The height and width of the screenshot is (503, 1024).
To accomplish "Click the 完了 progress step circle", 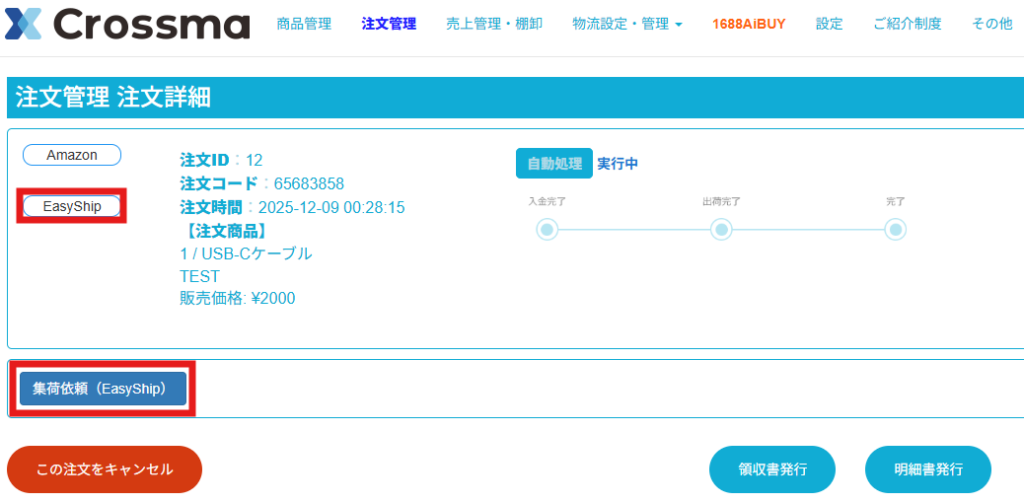I will [x=896, y=230].
